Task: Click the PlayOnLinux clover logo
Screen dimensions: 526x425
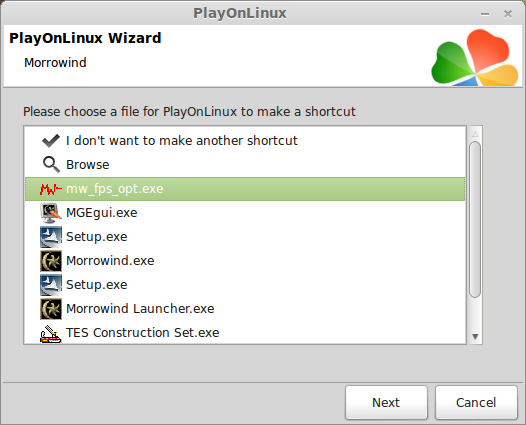Action: (x=475, y=57)
